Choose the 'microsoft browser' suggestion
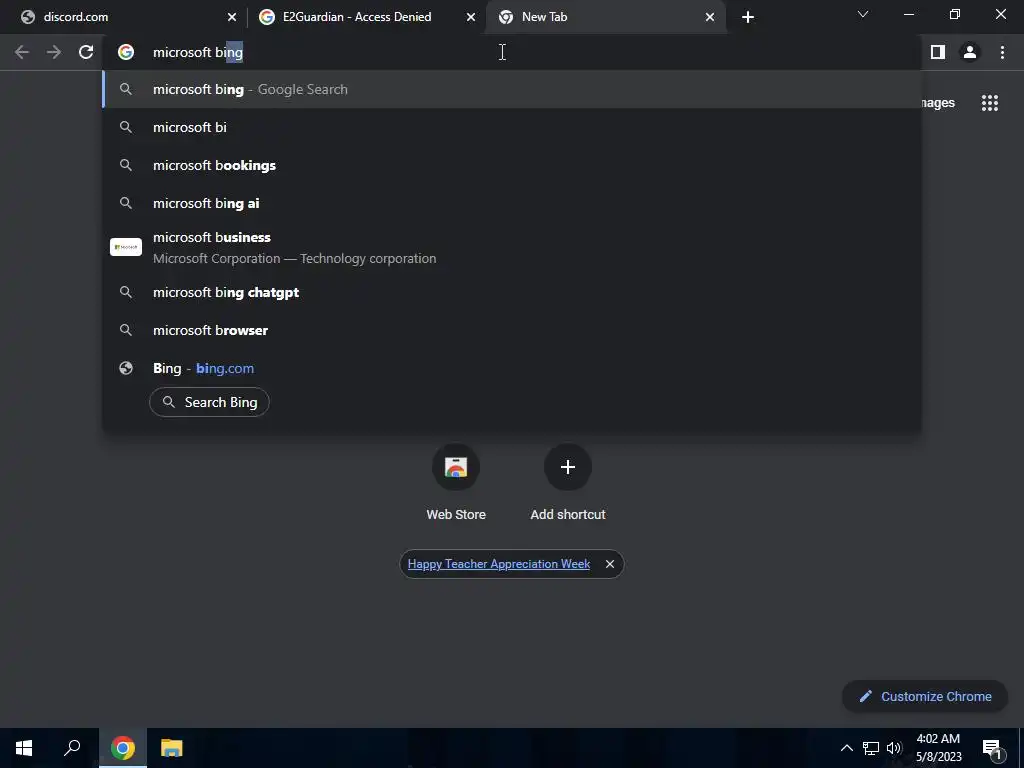1024x768 pixels. coord(512,330)
